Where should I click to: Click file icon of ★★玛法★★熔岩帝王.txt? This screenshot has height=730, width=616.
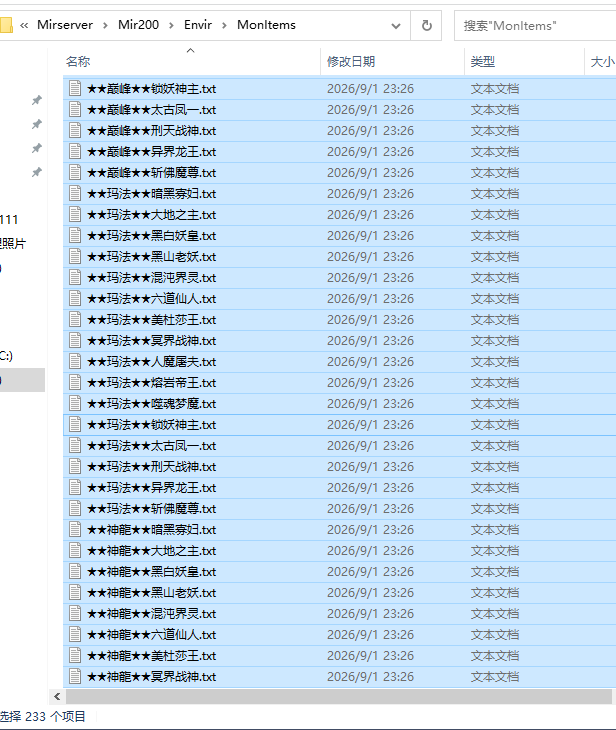coord(75,382)
